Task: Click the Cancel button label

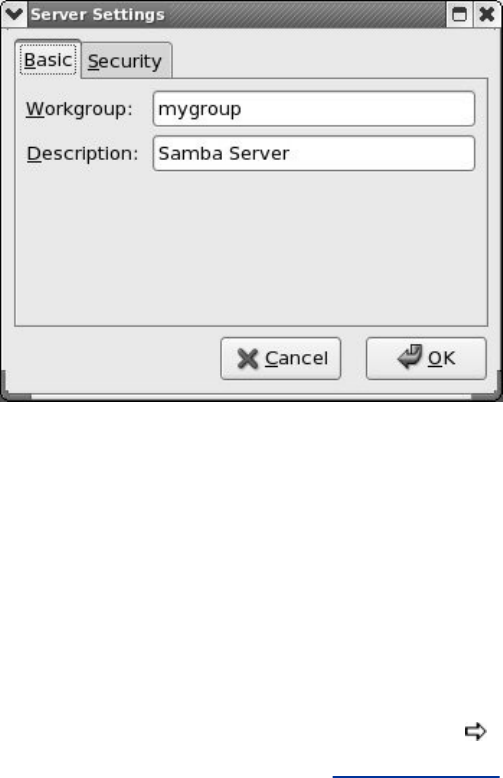Action: pyautogui.click(x=297, y=358)
